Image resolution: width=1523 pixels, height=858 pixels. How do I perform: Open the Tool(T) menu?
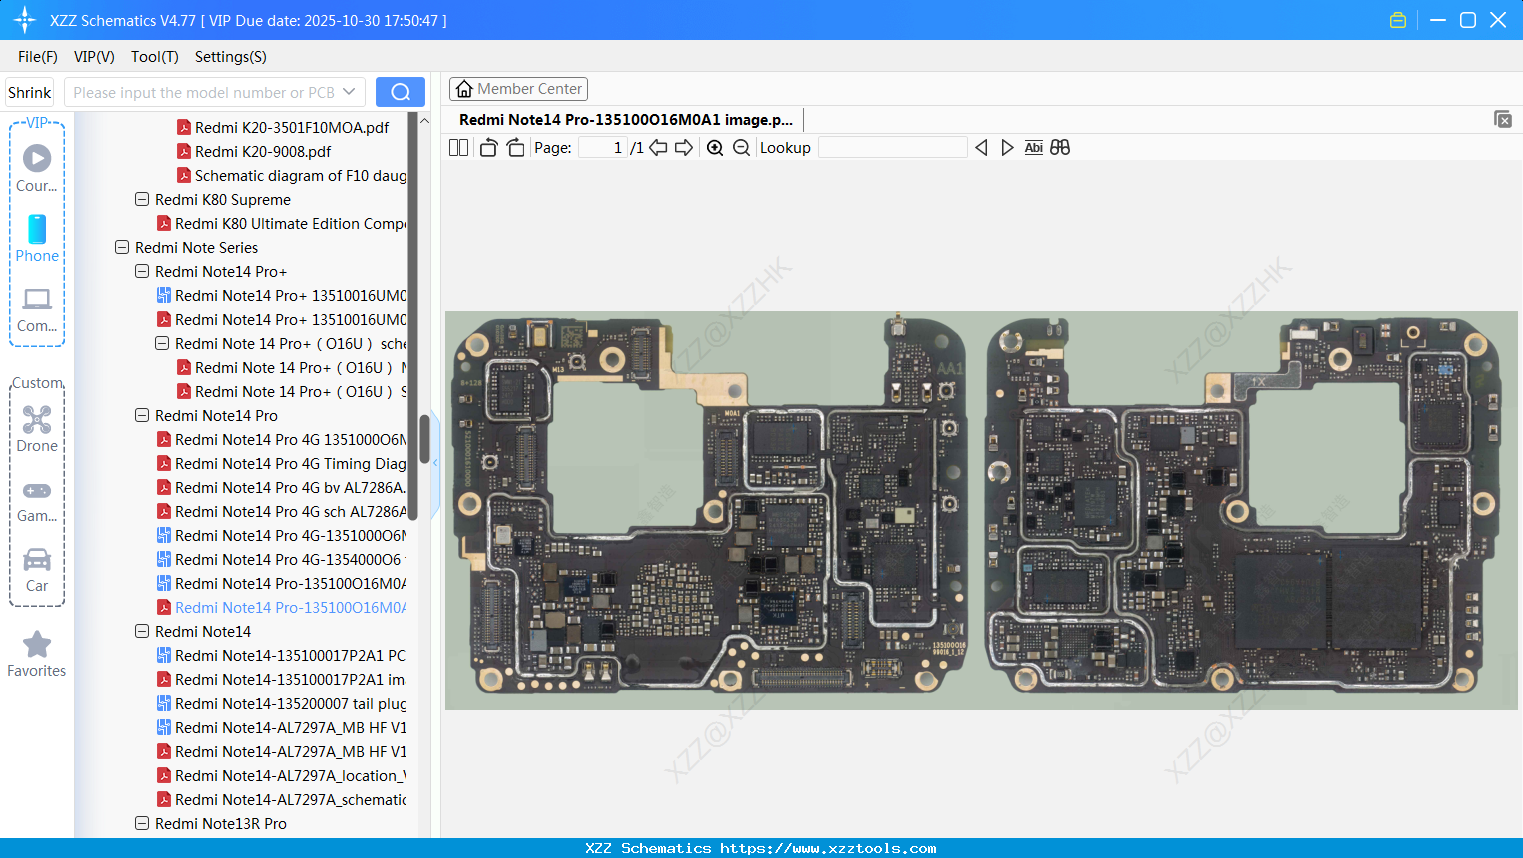pyautogui.click(x=154, y=57)
